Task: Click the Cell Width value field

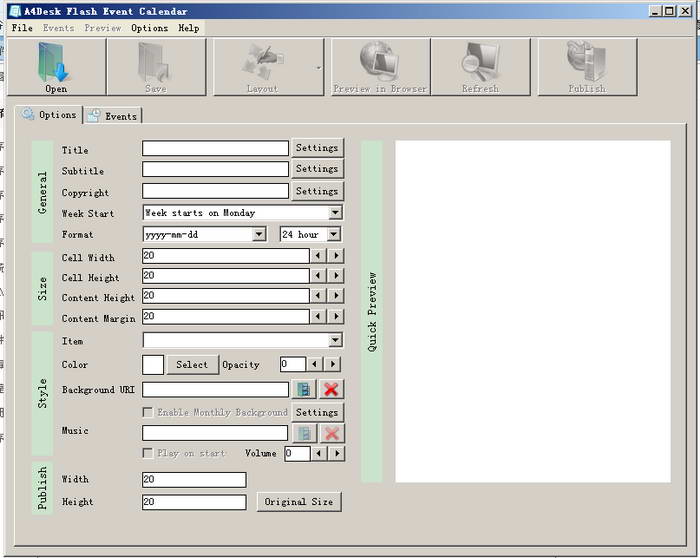Action: [x=225, y=256]
